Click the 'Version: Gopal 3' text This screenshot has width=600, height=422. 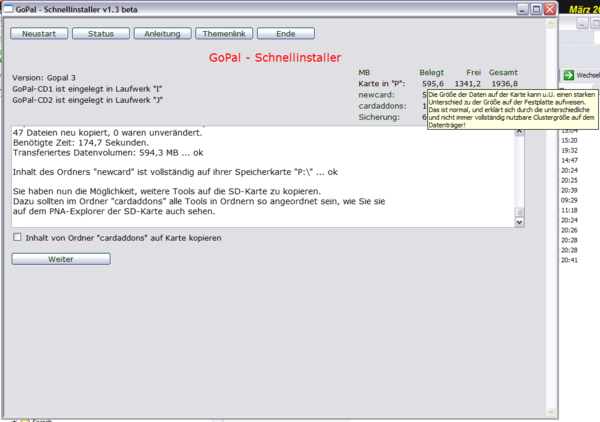point(44,78)
